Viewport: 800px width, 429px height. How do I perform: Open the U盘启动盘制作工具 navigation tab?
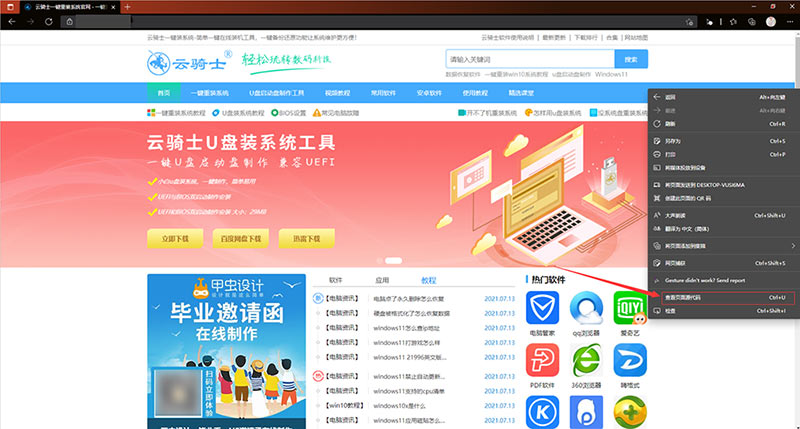pyautogui.click(x=277, y=93)
